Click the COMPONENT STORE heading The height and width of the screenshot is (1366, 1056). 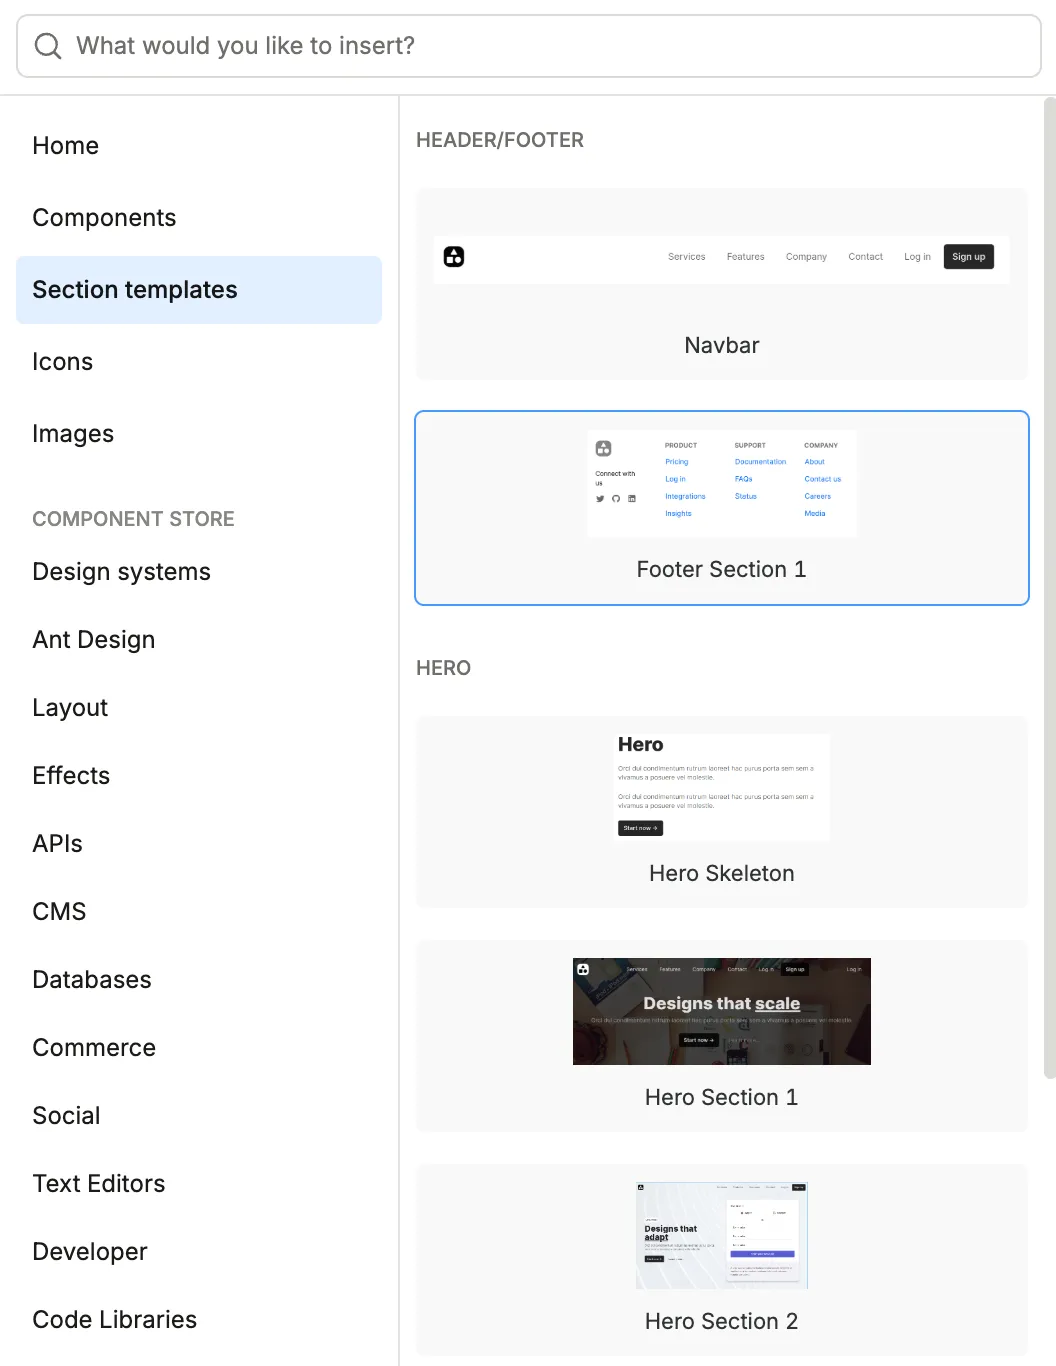(134, 519)
